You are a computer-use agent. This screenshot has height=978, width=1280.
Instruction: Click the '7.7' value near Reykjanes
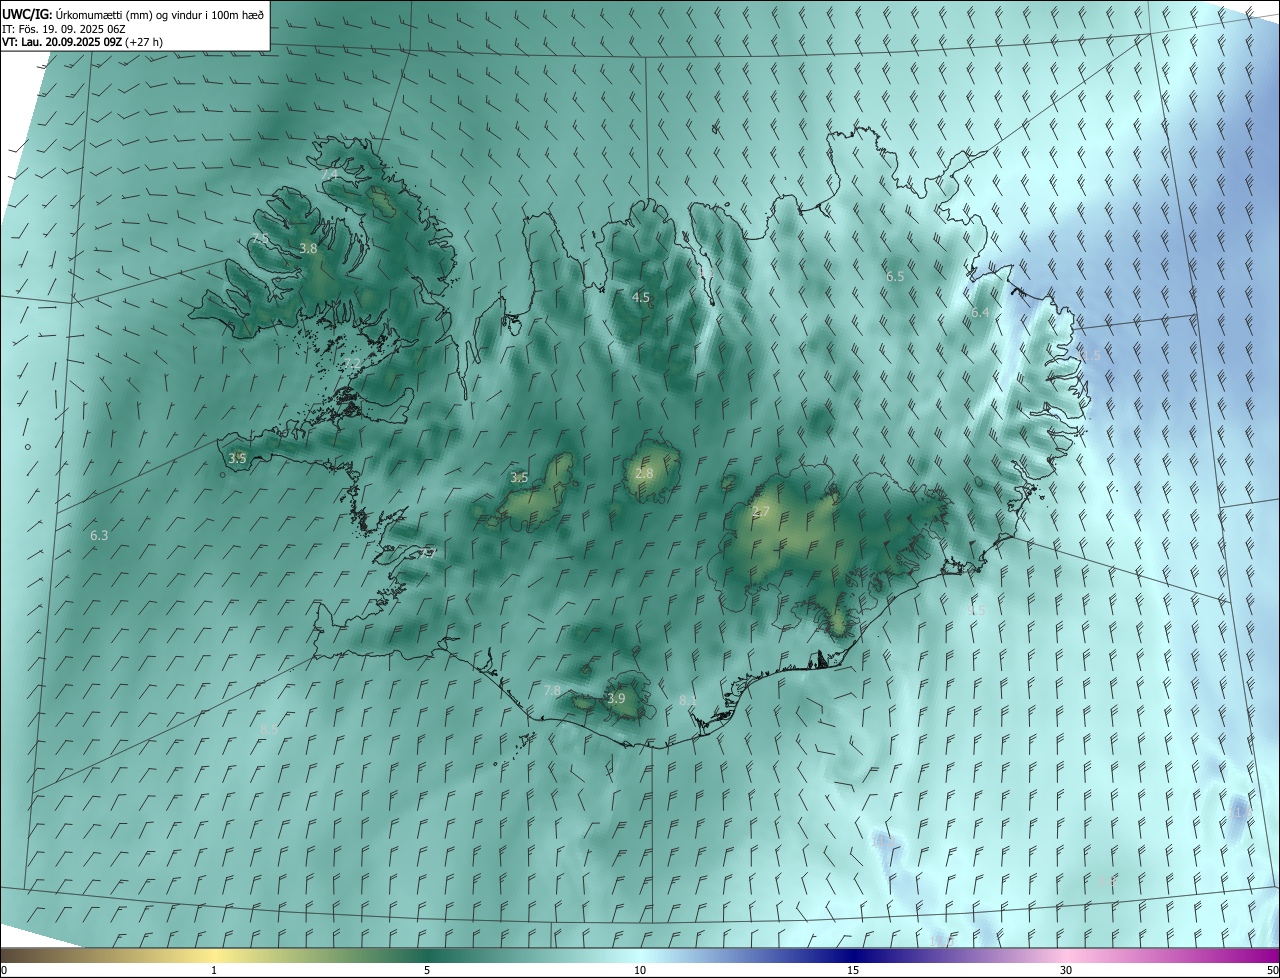click(x=427, y=553)
